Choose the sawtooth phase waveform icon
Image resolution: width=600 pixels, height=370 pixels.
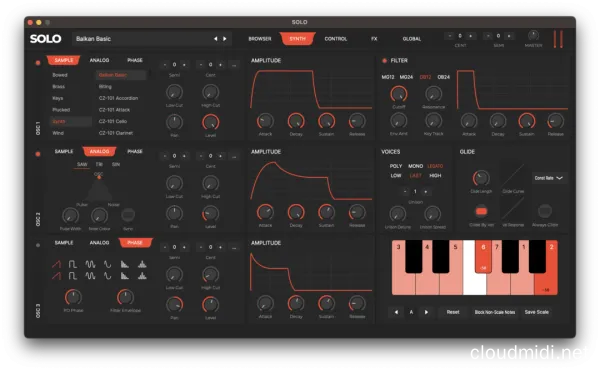point(56,264)
